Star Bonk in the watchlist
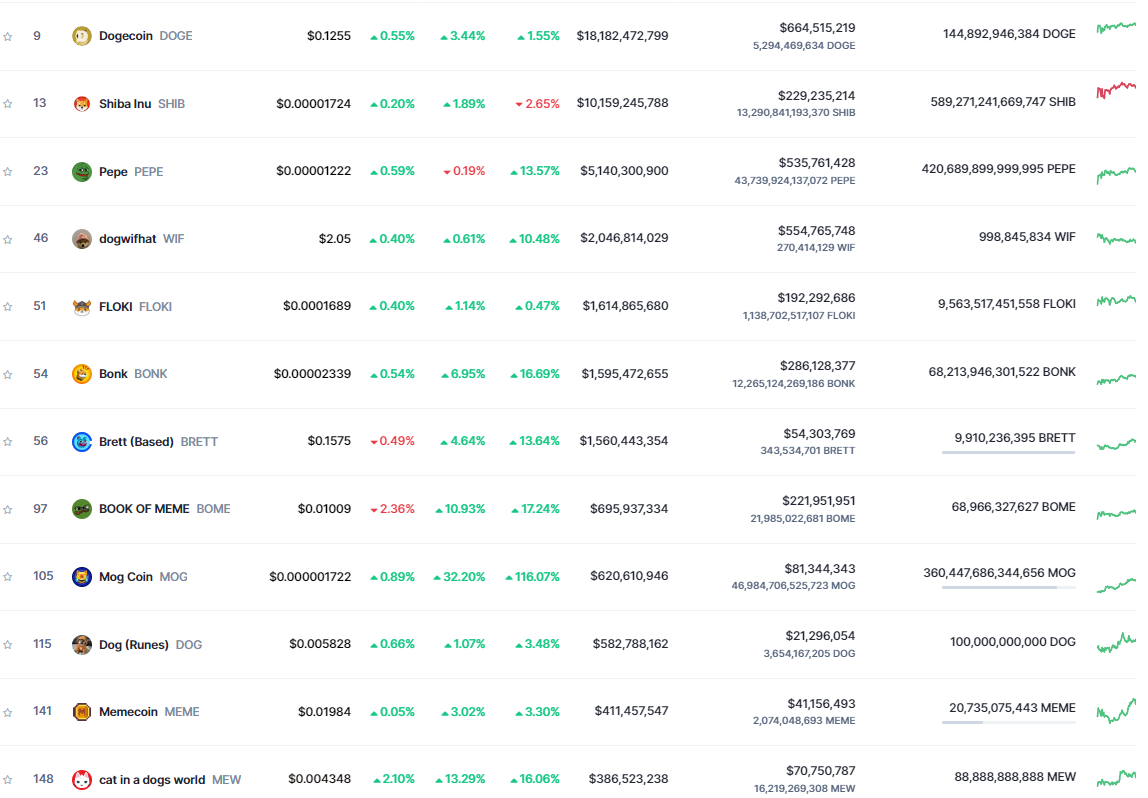1148x798 pixels. pyautogui.click(x=7, y=374)
